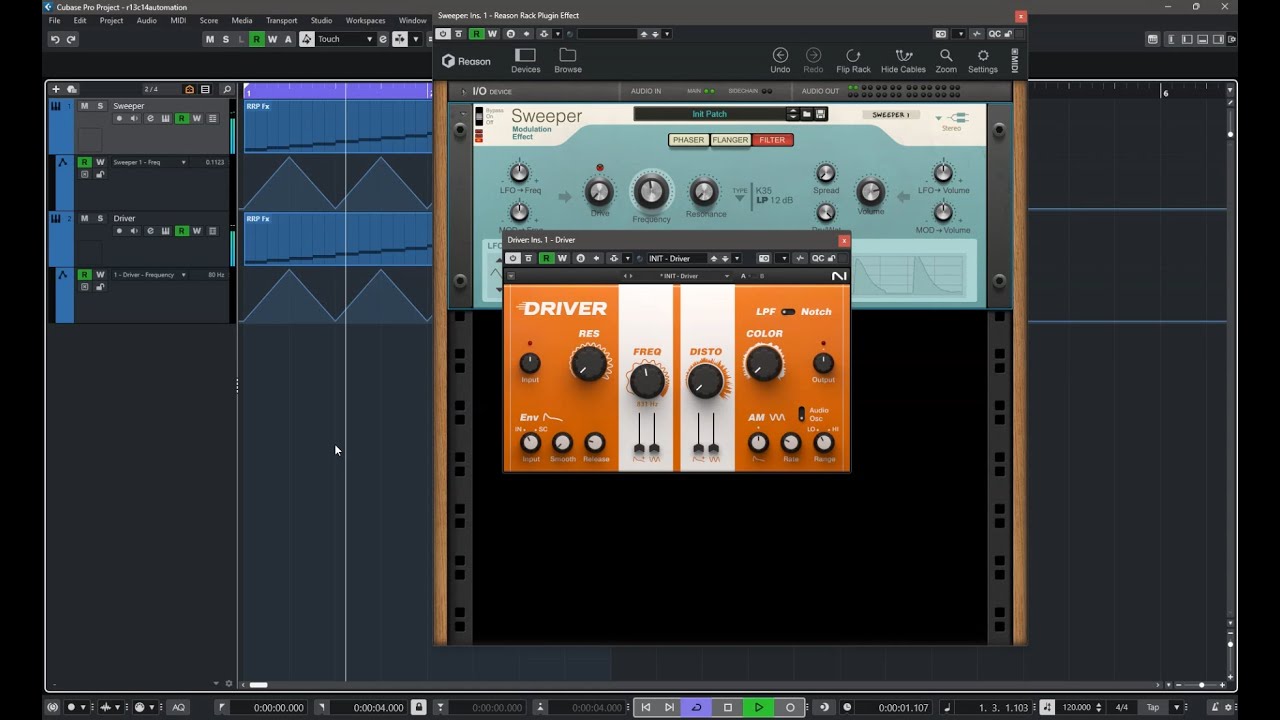The image size is (1280, 720).
Task: Click the Sweeper Init Patch name field
Action: [710, 114]
